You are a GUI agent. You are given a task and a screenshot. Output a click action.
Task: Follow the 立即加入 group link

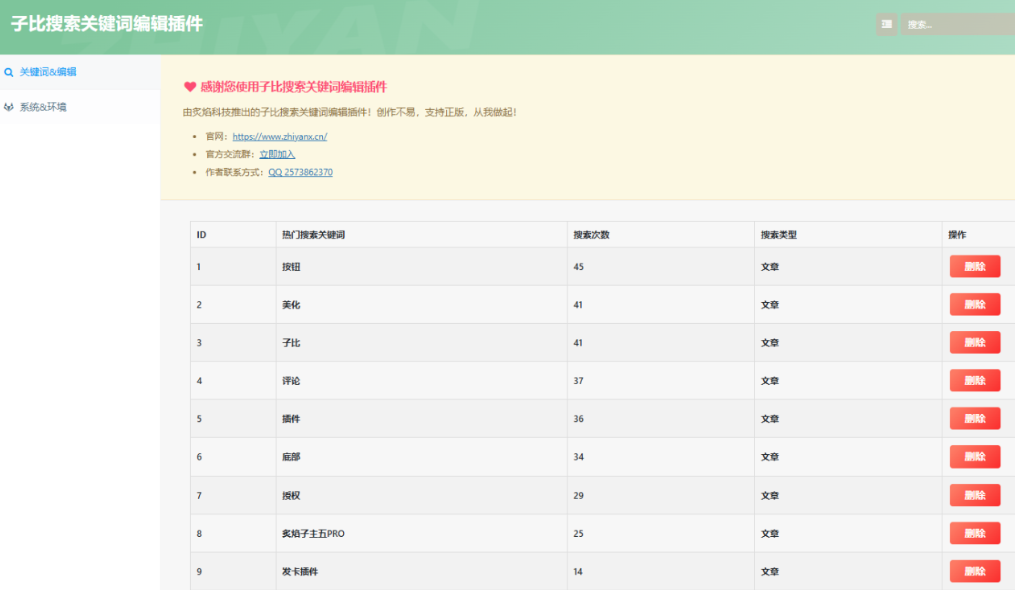(277, 154)
